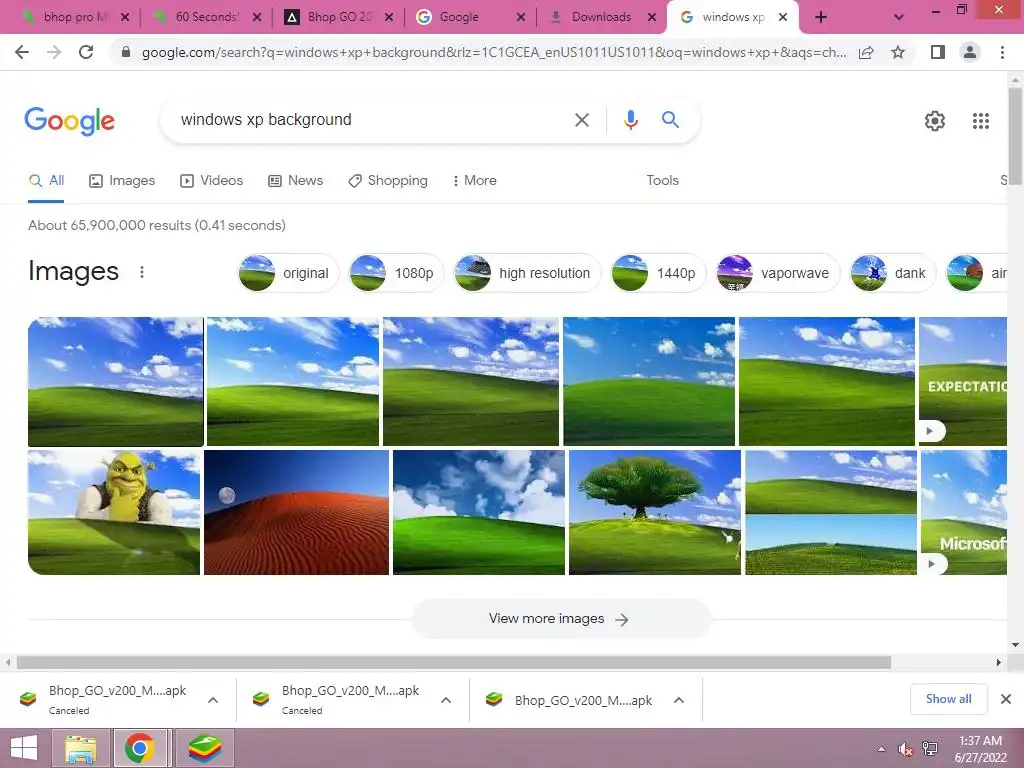Click the address bar URL
Image resolution: width=1024 pixels, height=768 pixels.
coord(493,52)
